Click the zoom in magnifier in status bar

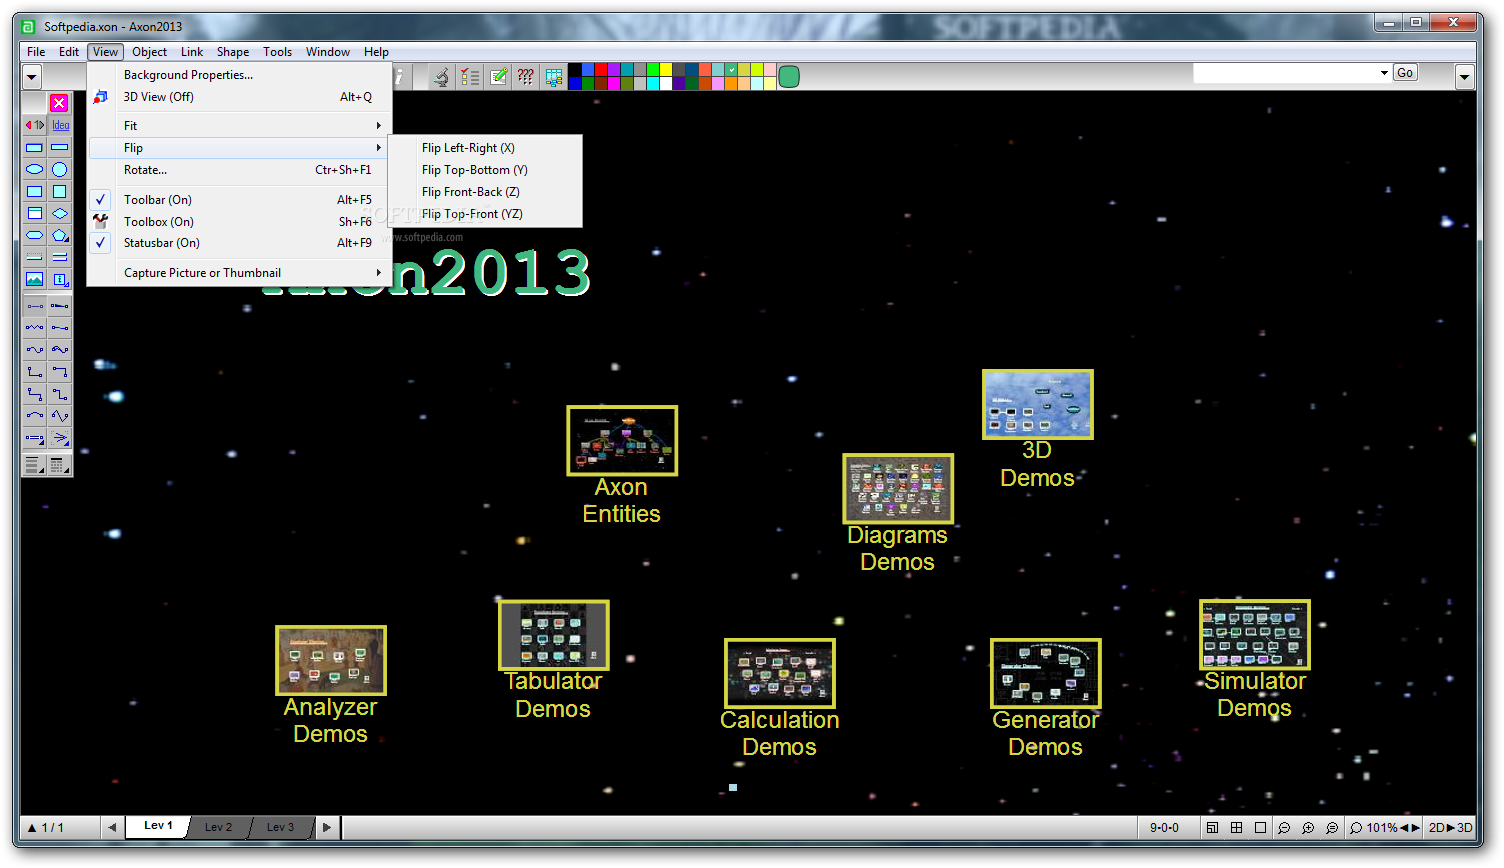pyautogui.click(x=1308, y=828)
